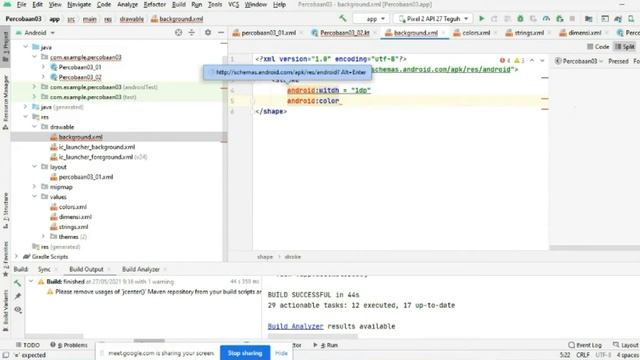
Task: Select Percobaan03_01 class in tree
Action: (80, 67)
